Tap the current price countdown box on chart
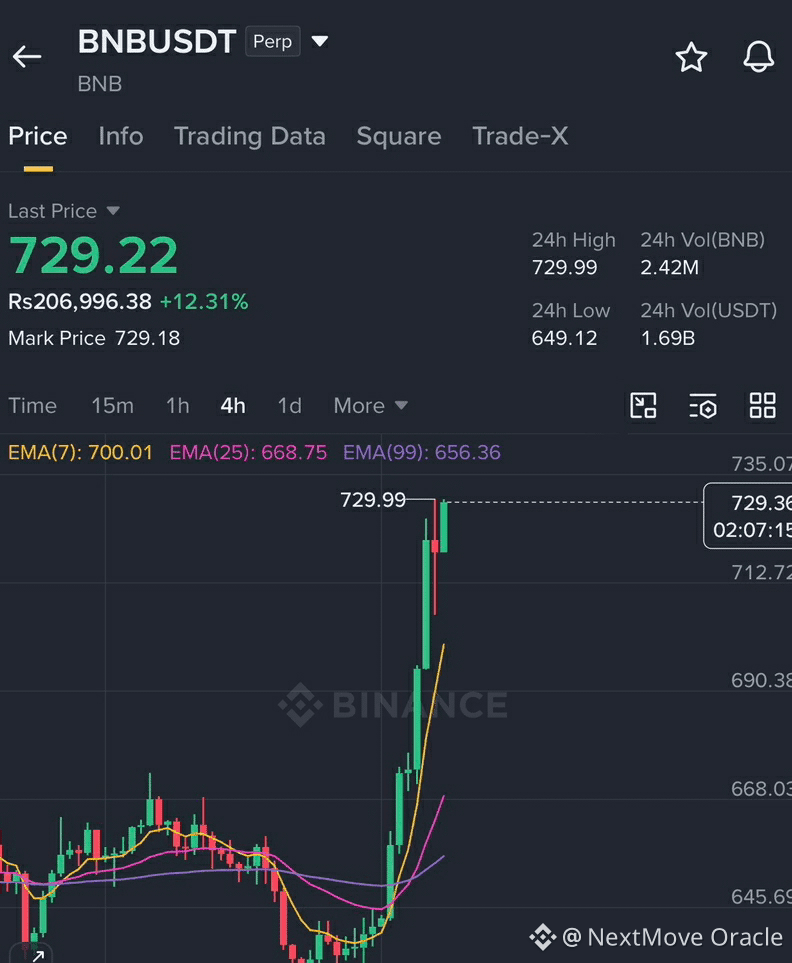Viewport: 792px width, 963px height. click(748, 516)
